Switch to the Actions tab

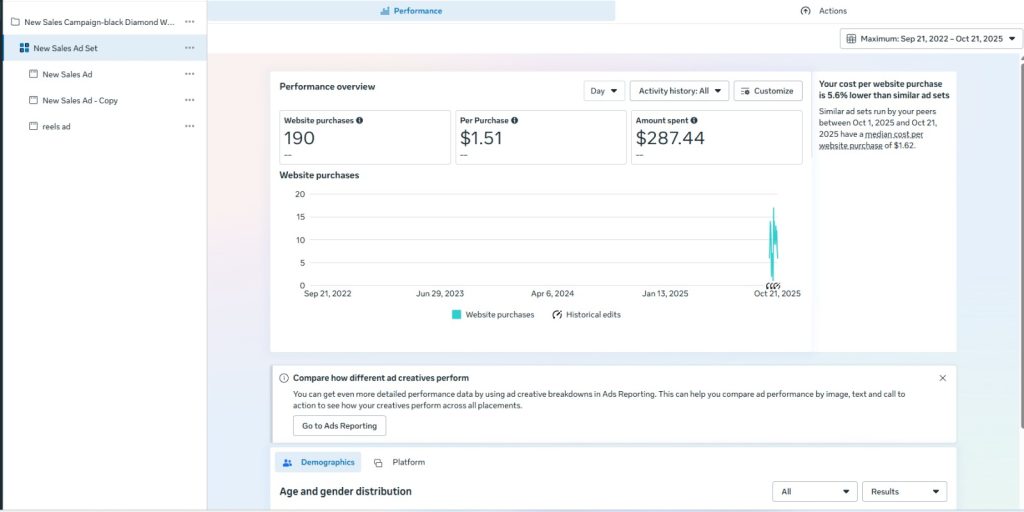(823, 11)
